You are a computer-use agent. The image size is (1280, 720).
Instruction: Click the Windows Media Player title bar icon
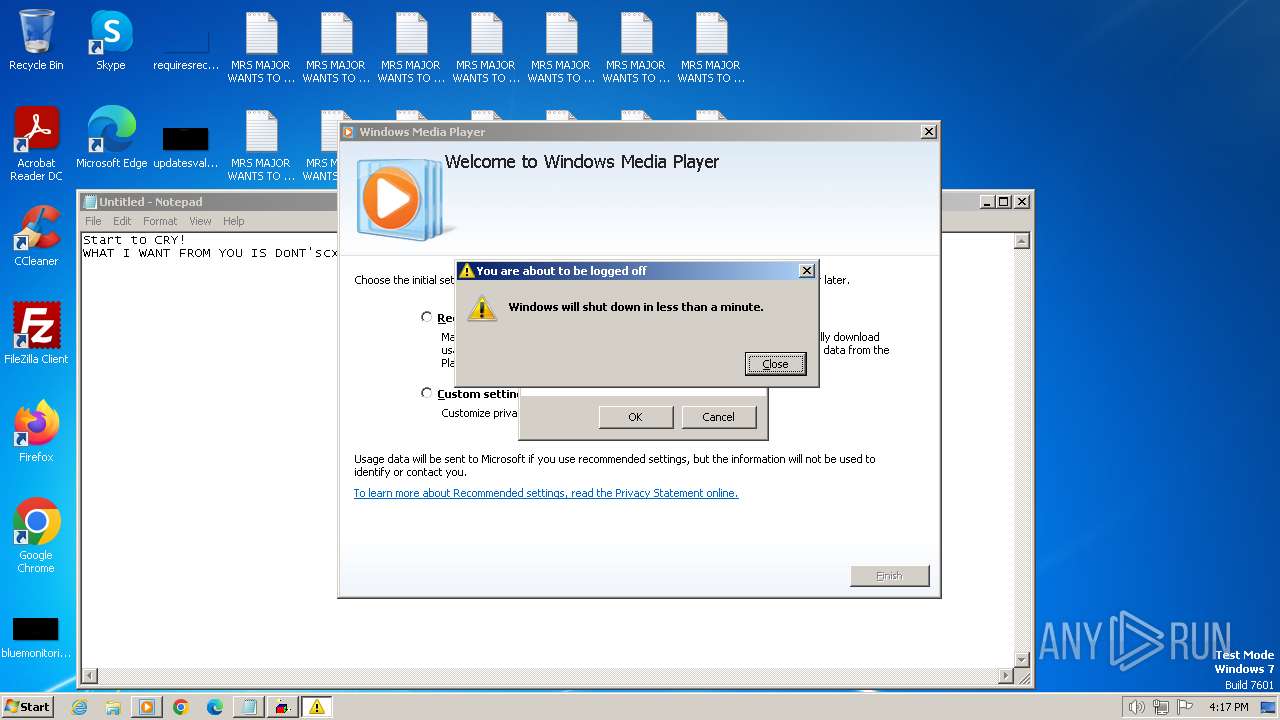pyautogui.click(x=349, y=132)
